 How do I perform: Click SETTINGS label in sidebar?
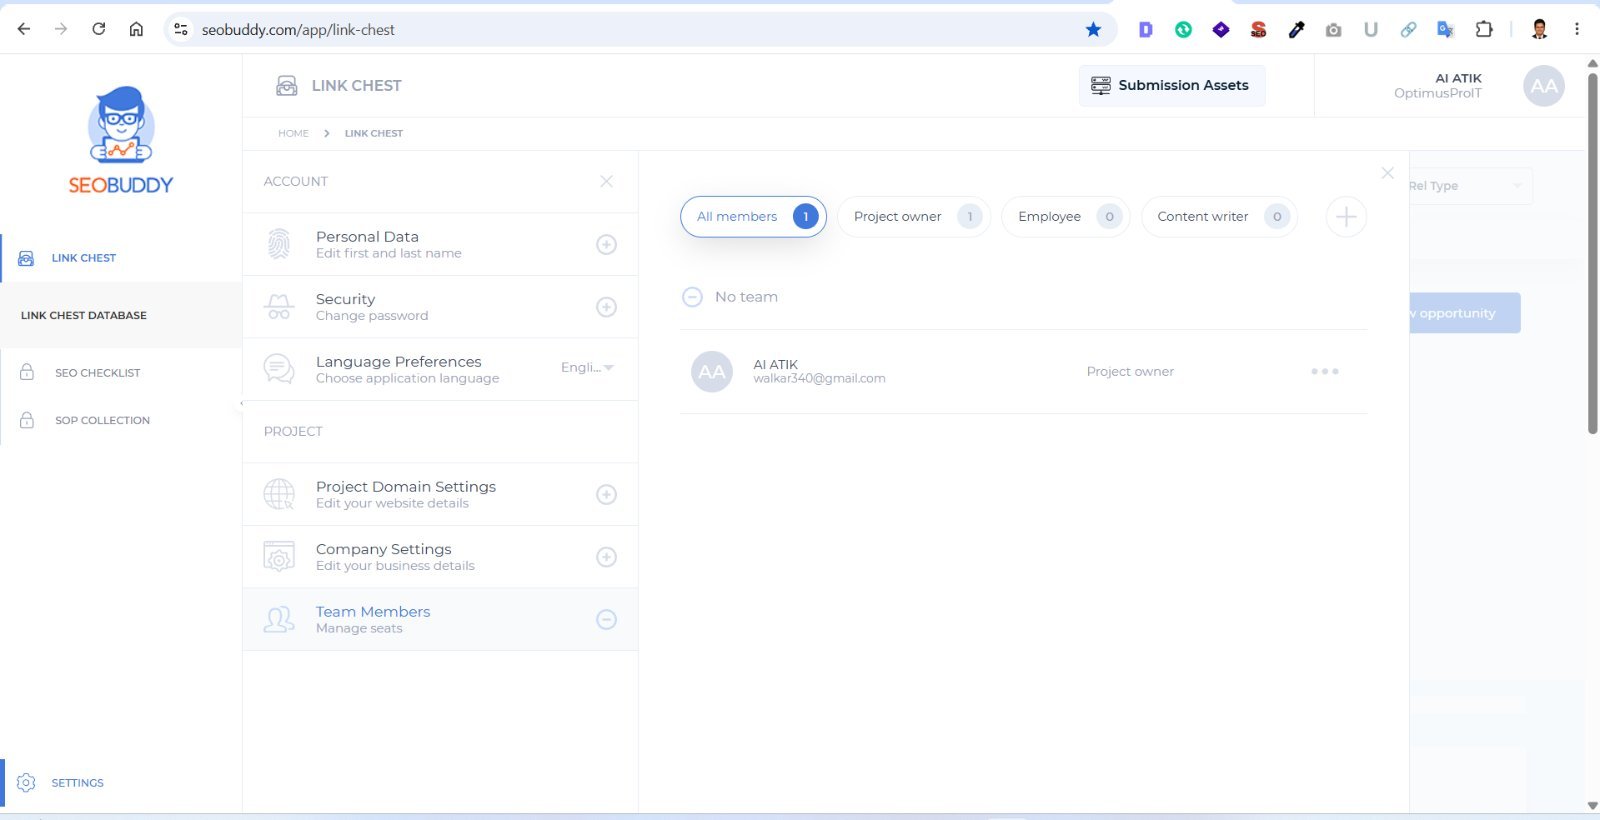pos(78,783)
